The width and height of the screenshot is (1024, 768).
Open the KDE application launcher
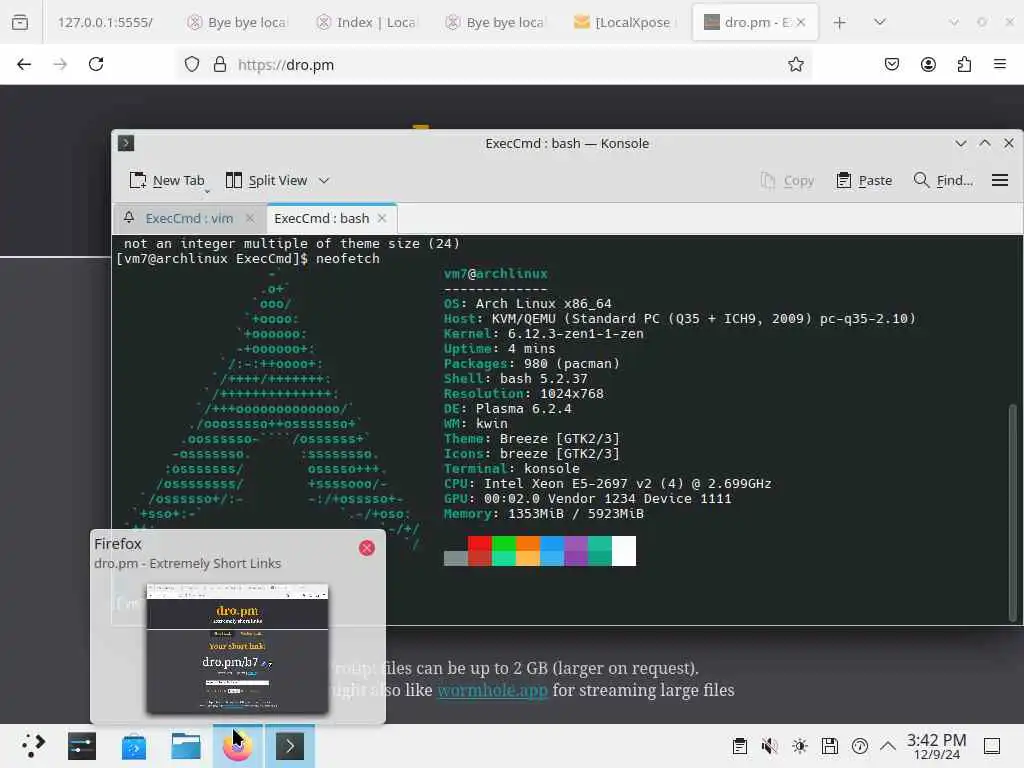tap(33, 745)
